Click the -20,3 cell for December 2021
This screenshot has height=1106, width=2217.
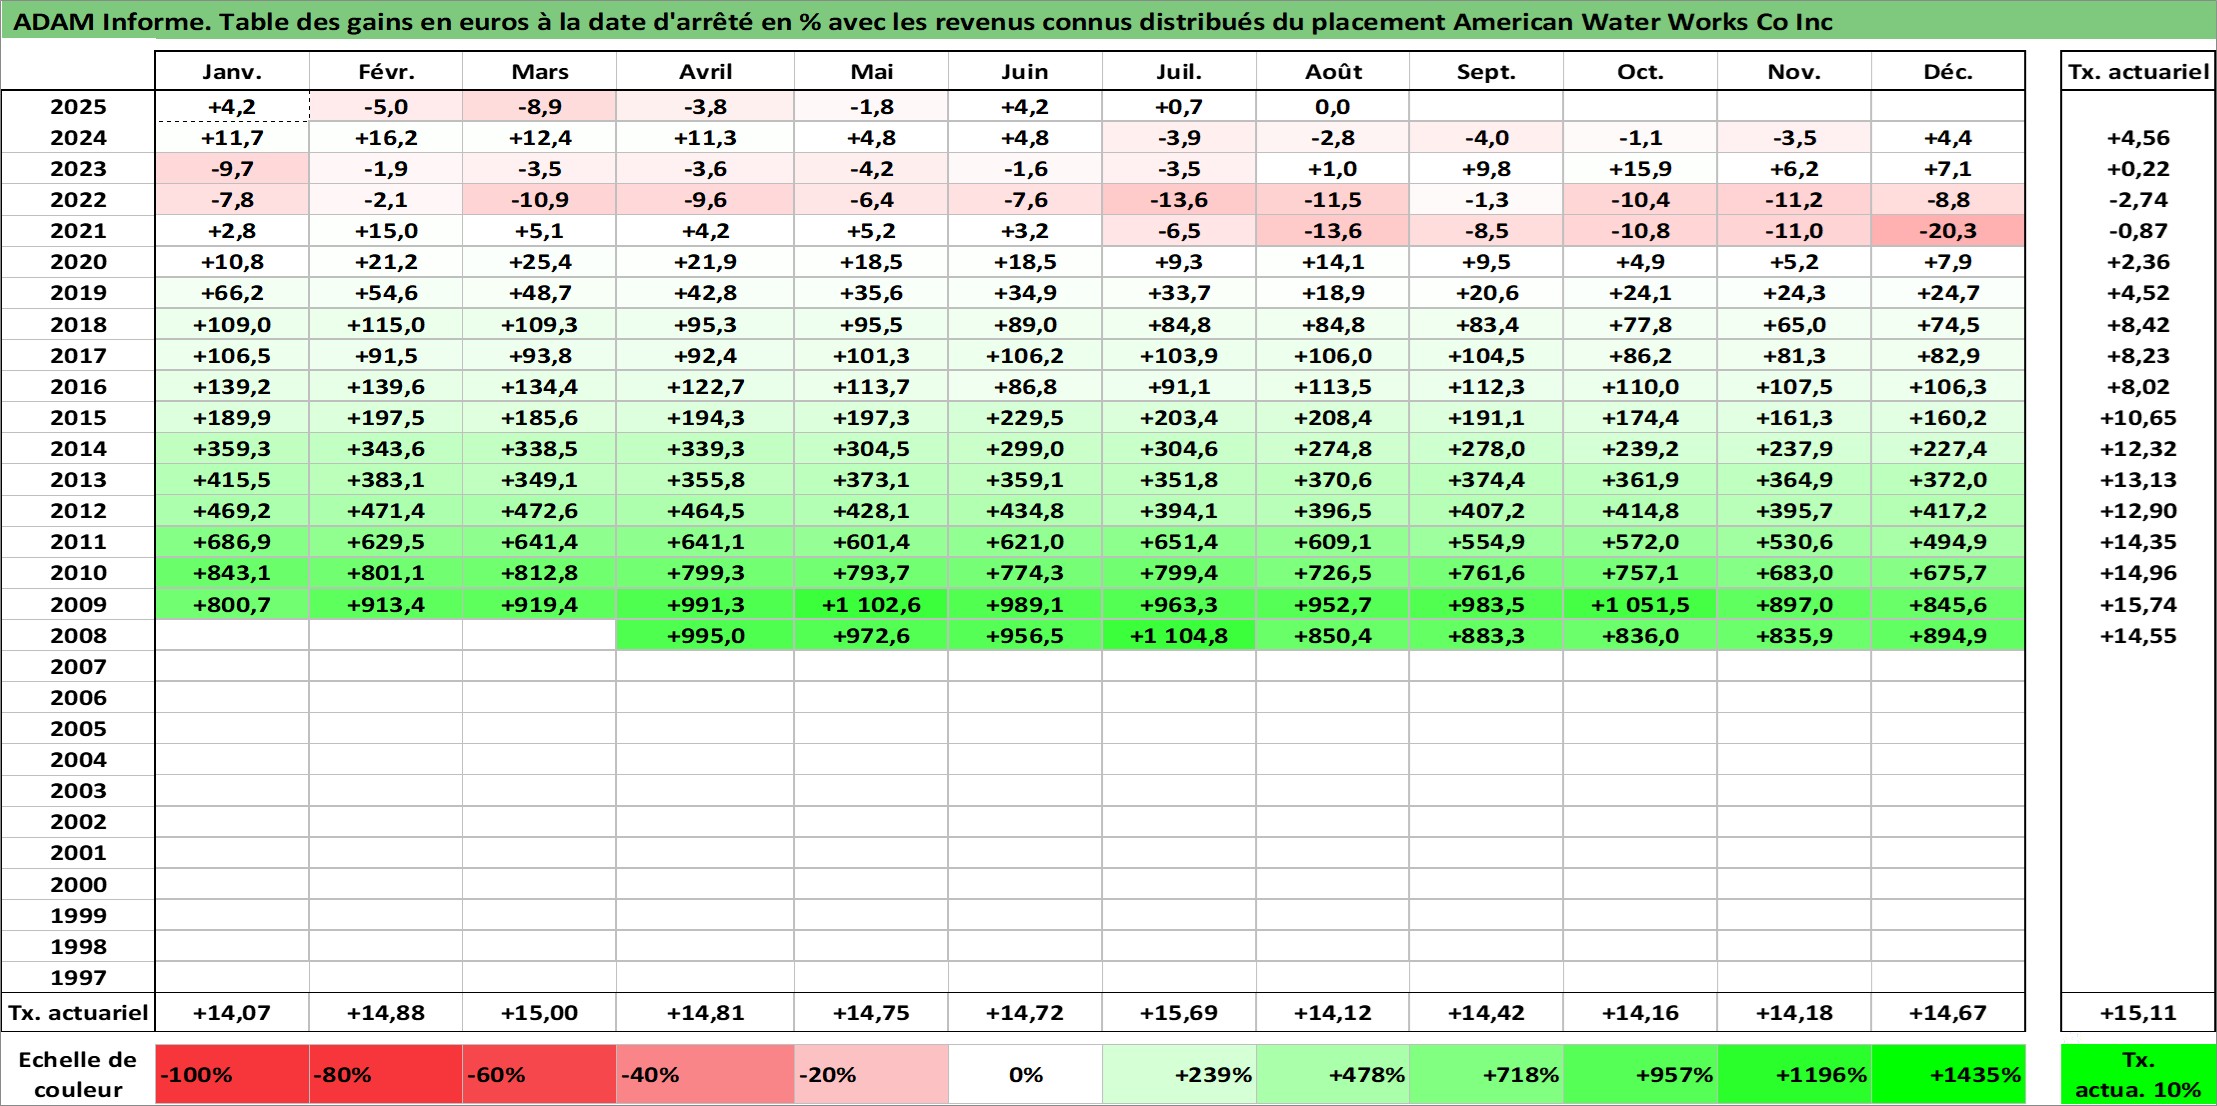pos(1948,231)
